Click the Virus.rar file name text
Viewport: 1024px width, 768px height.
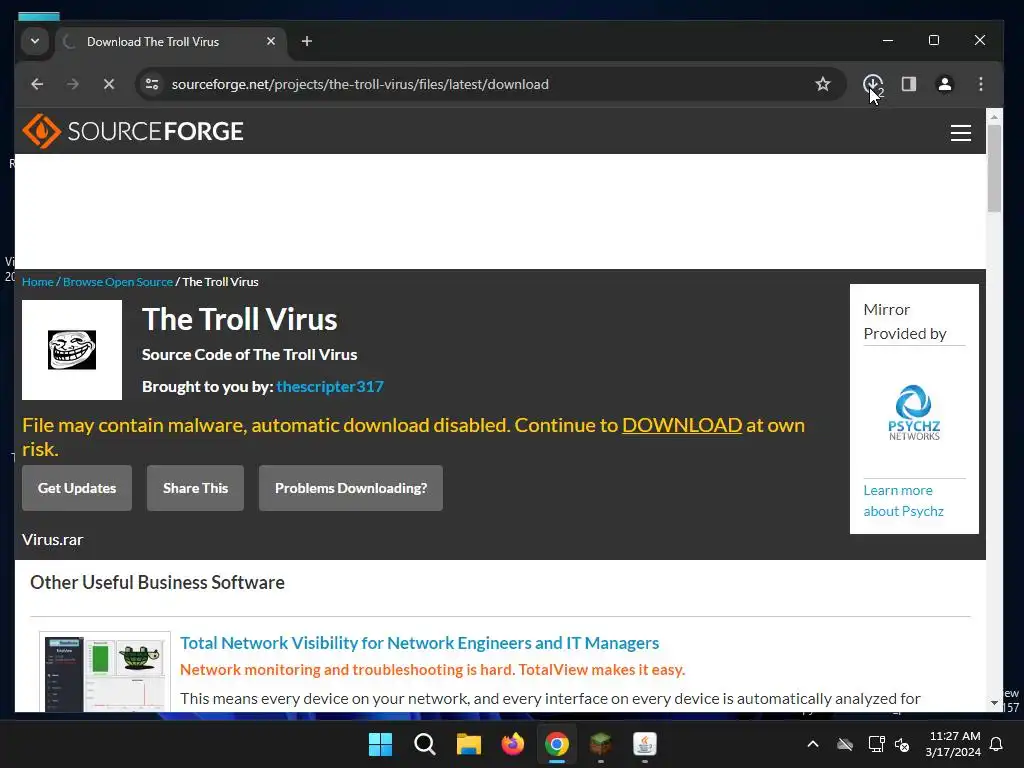[52, 540]
